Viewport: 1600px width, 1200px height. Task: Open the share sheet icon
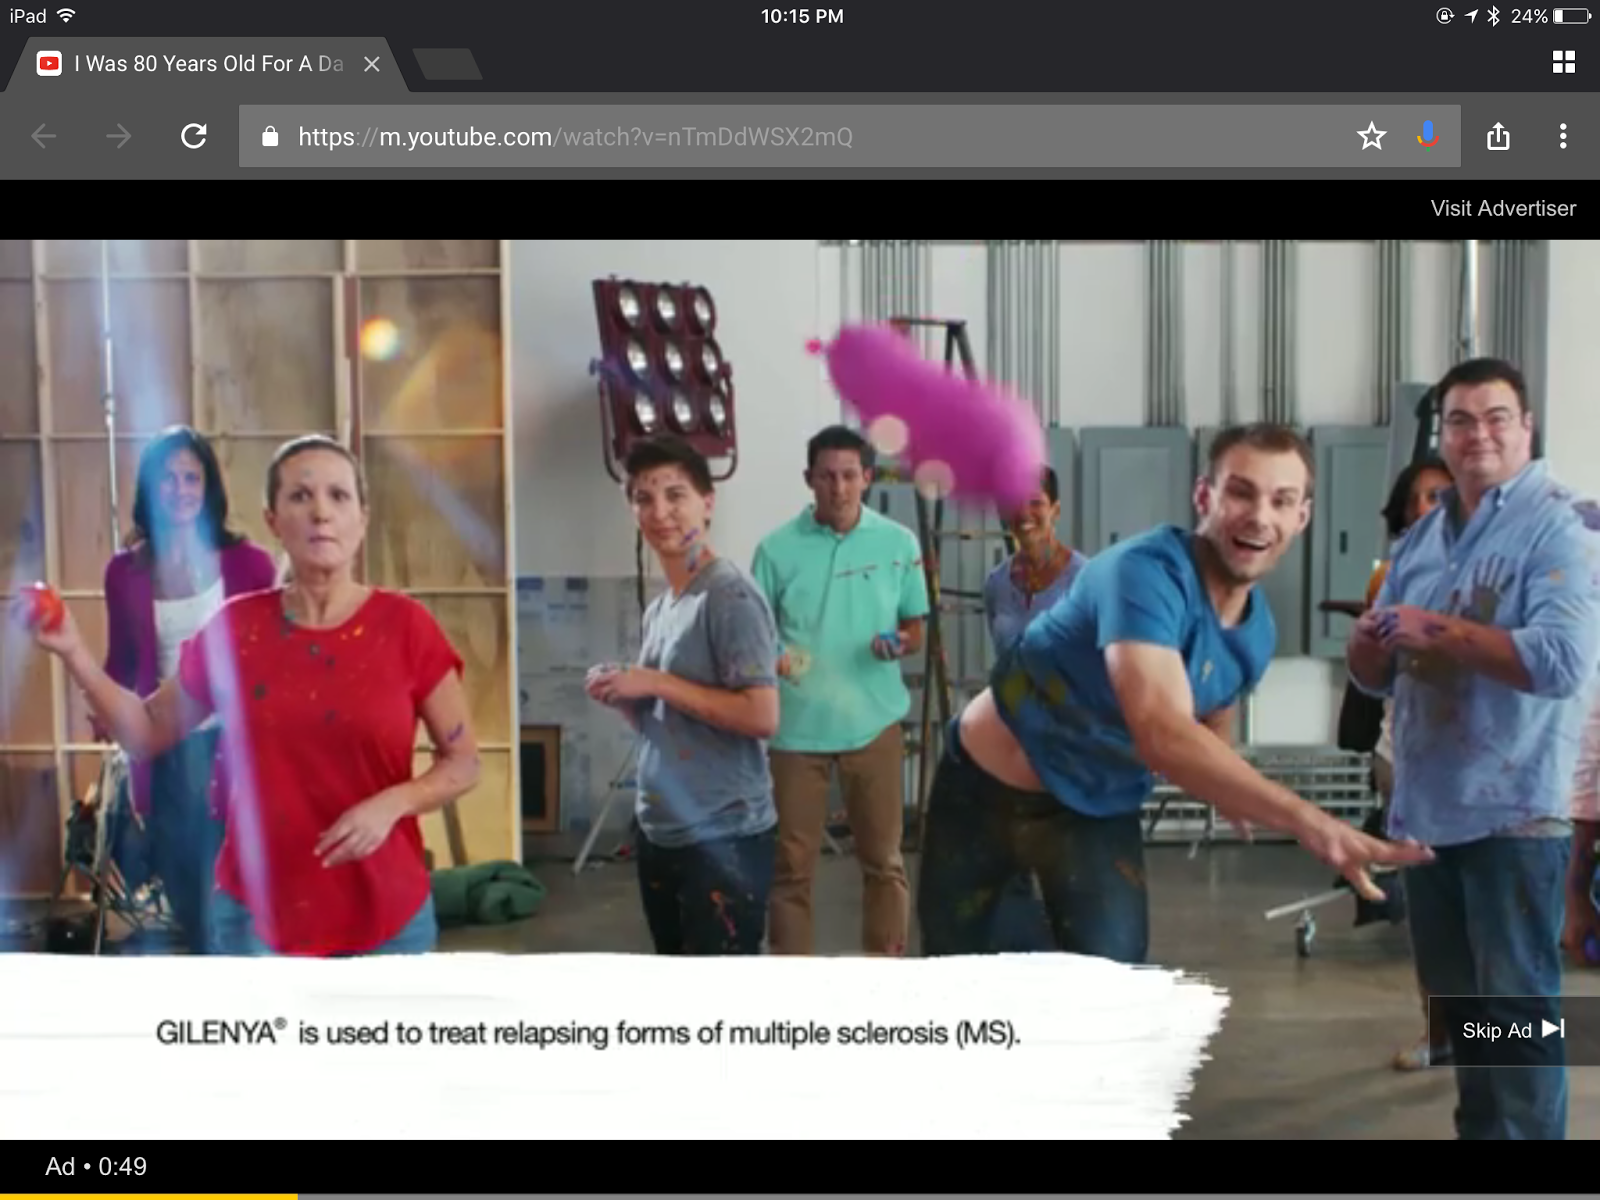[x=1498, y=136]
